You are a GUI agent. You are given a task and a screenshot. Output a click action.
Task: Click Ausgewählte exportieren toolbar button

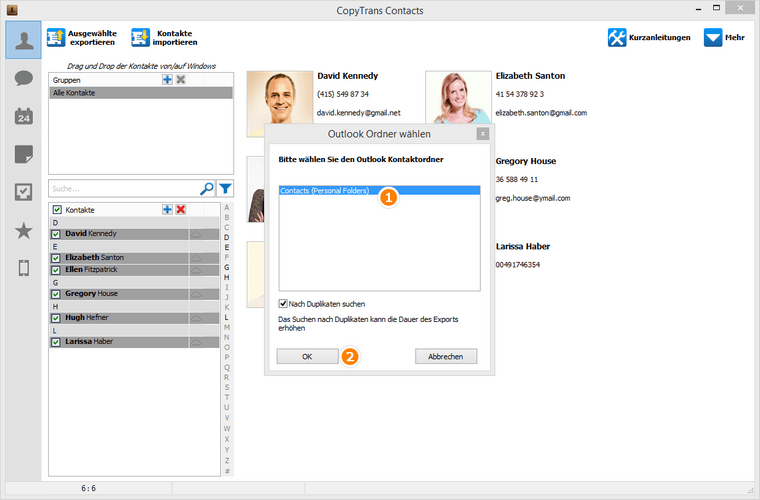[x=82, y=38]
